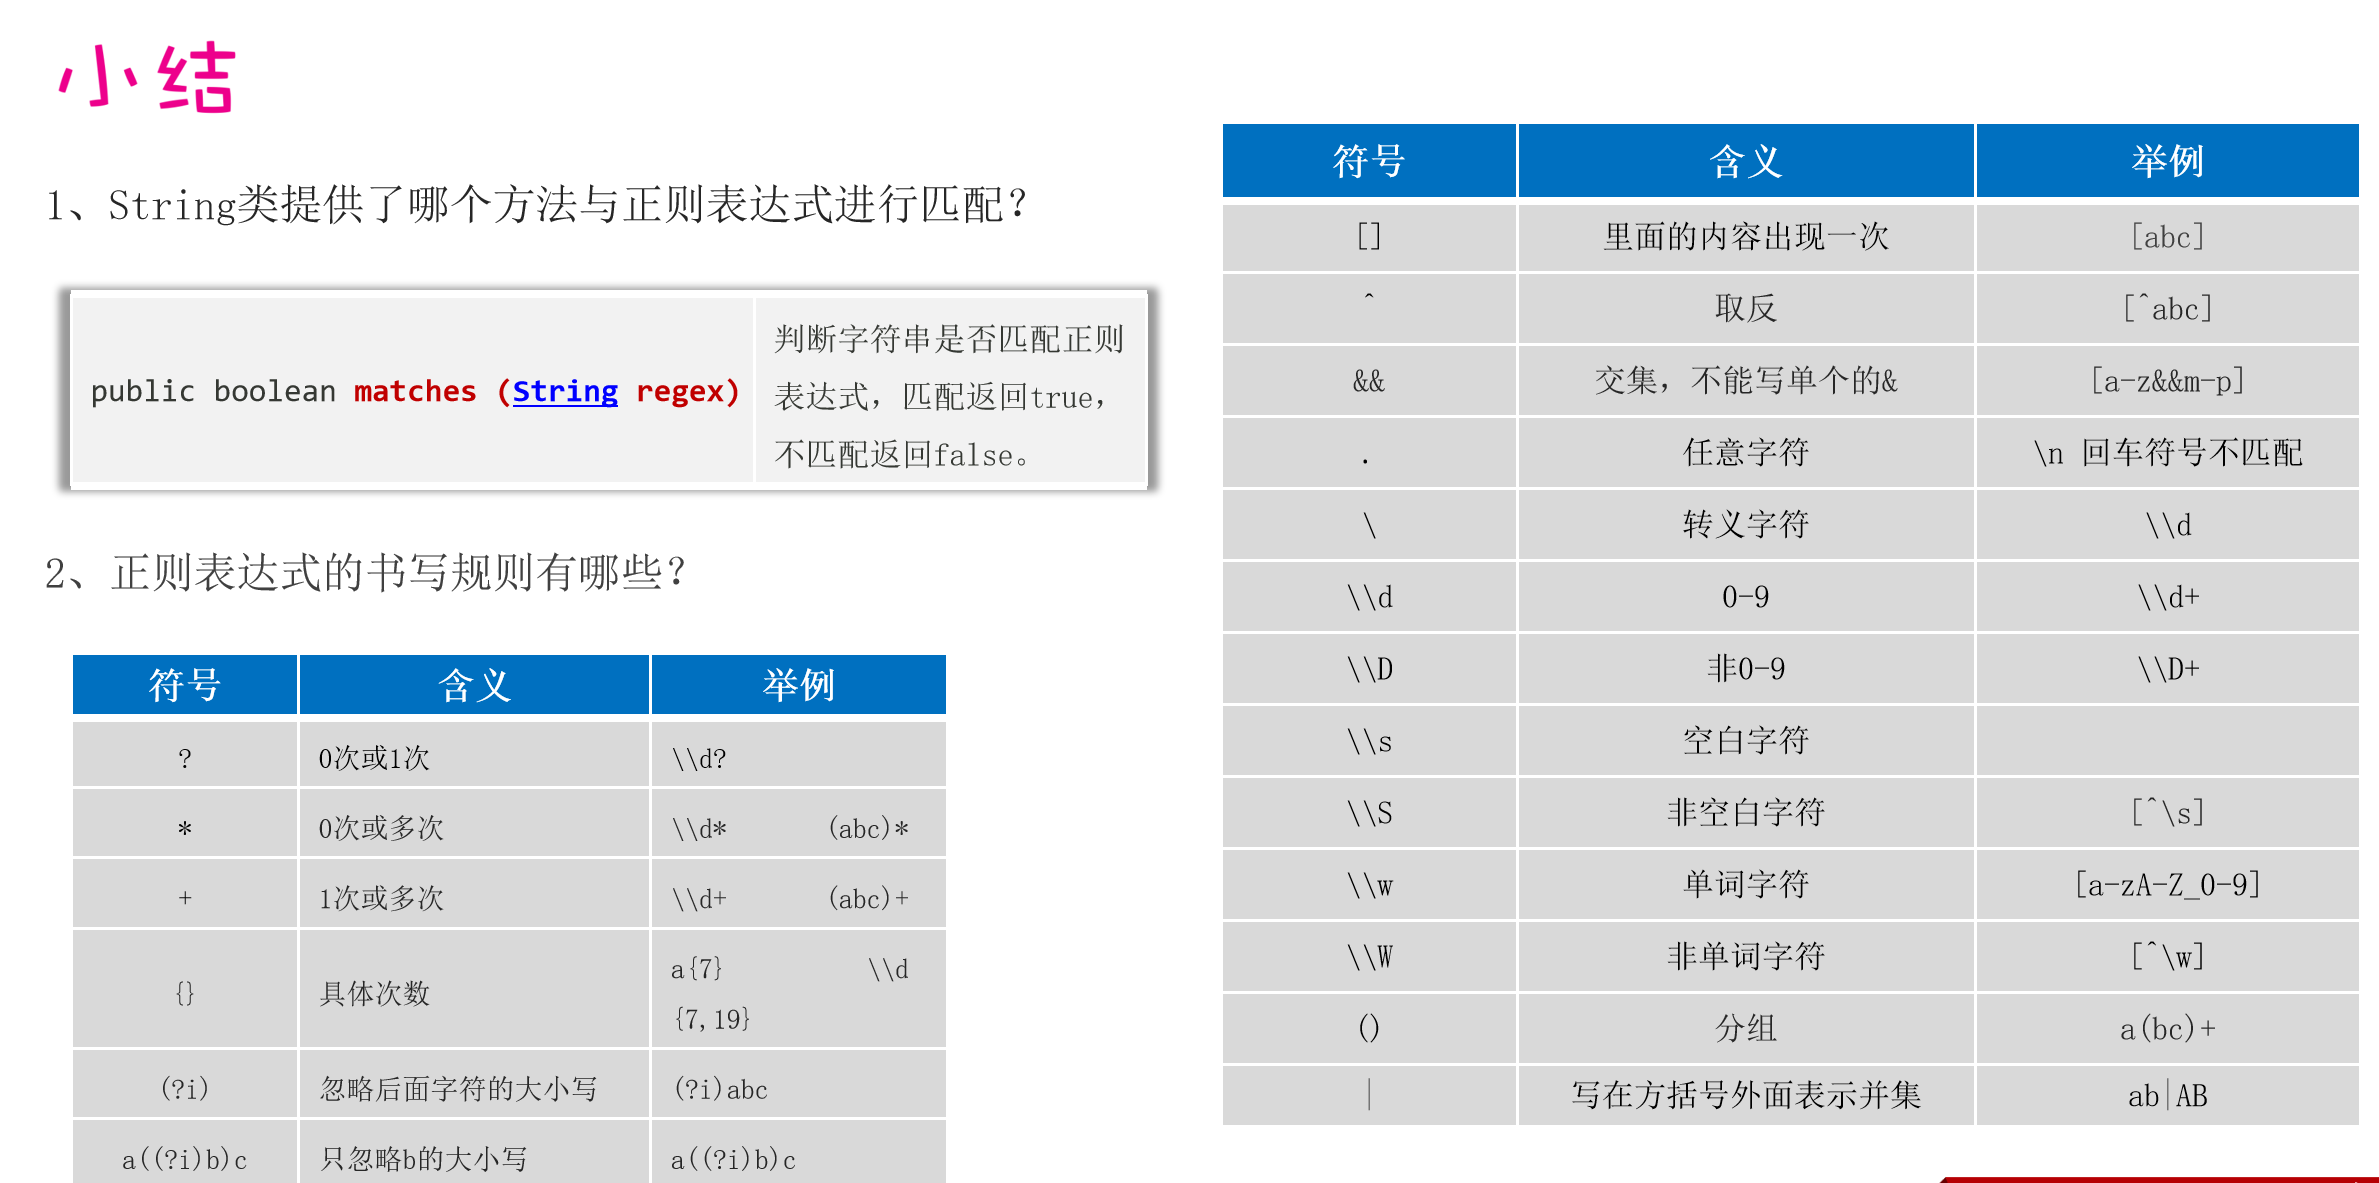Image resolution: width=2379 pixels, height=1183 pixels.
Task: Select the 举例 header in right table
Action: point(2166,161)
